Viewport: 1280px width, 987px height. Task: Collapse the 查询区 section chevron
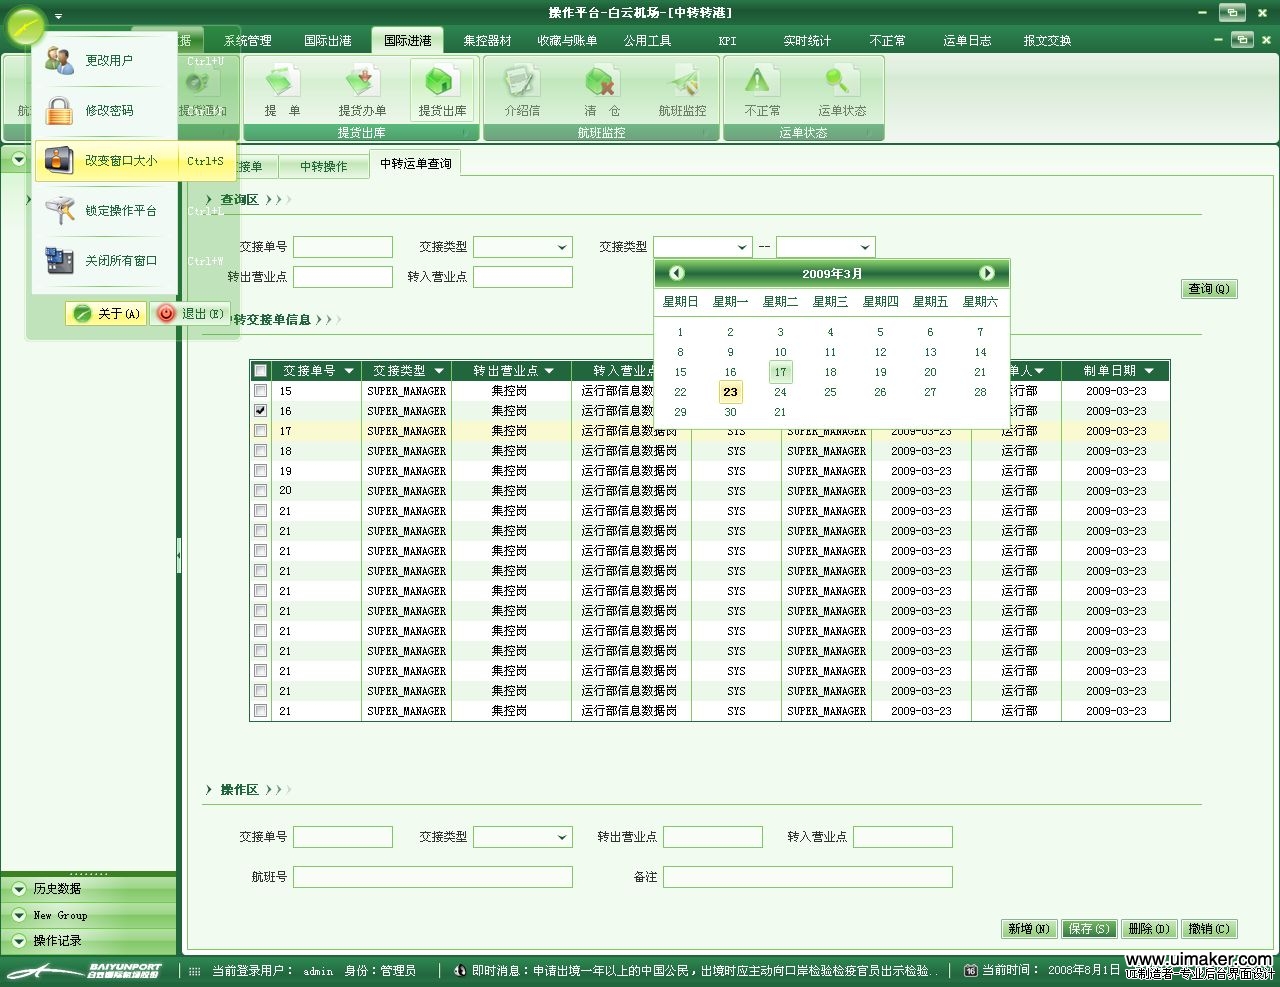coord(209,200)
